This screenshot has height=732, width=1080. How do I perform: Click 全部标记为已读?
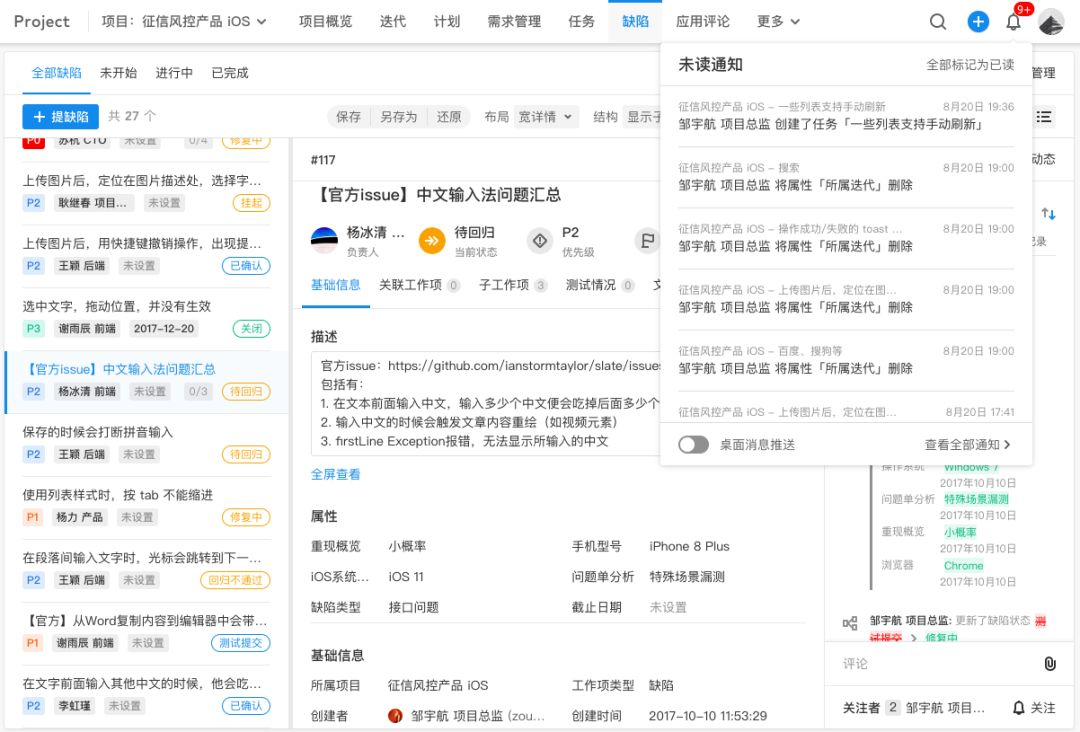click(x=970, y=65)
